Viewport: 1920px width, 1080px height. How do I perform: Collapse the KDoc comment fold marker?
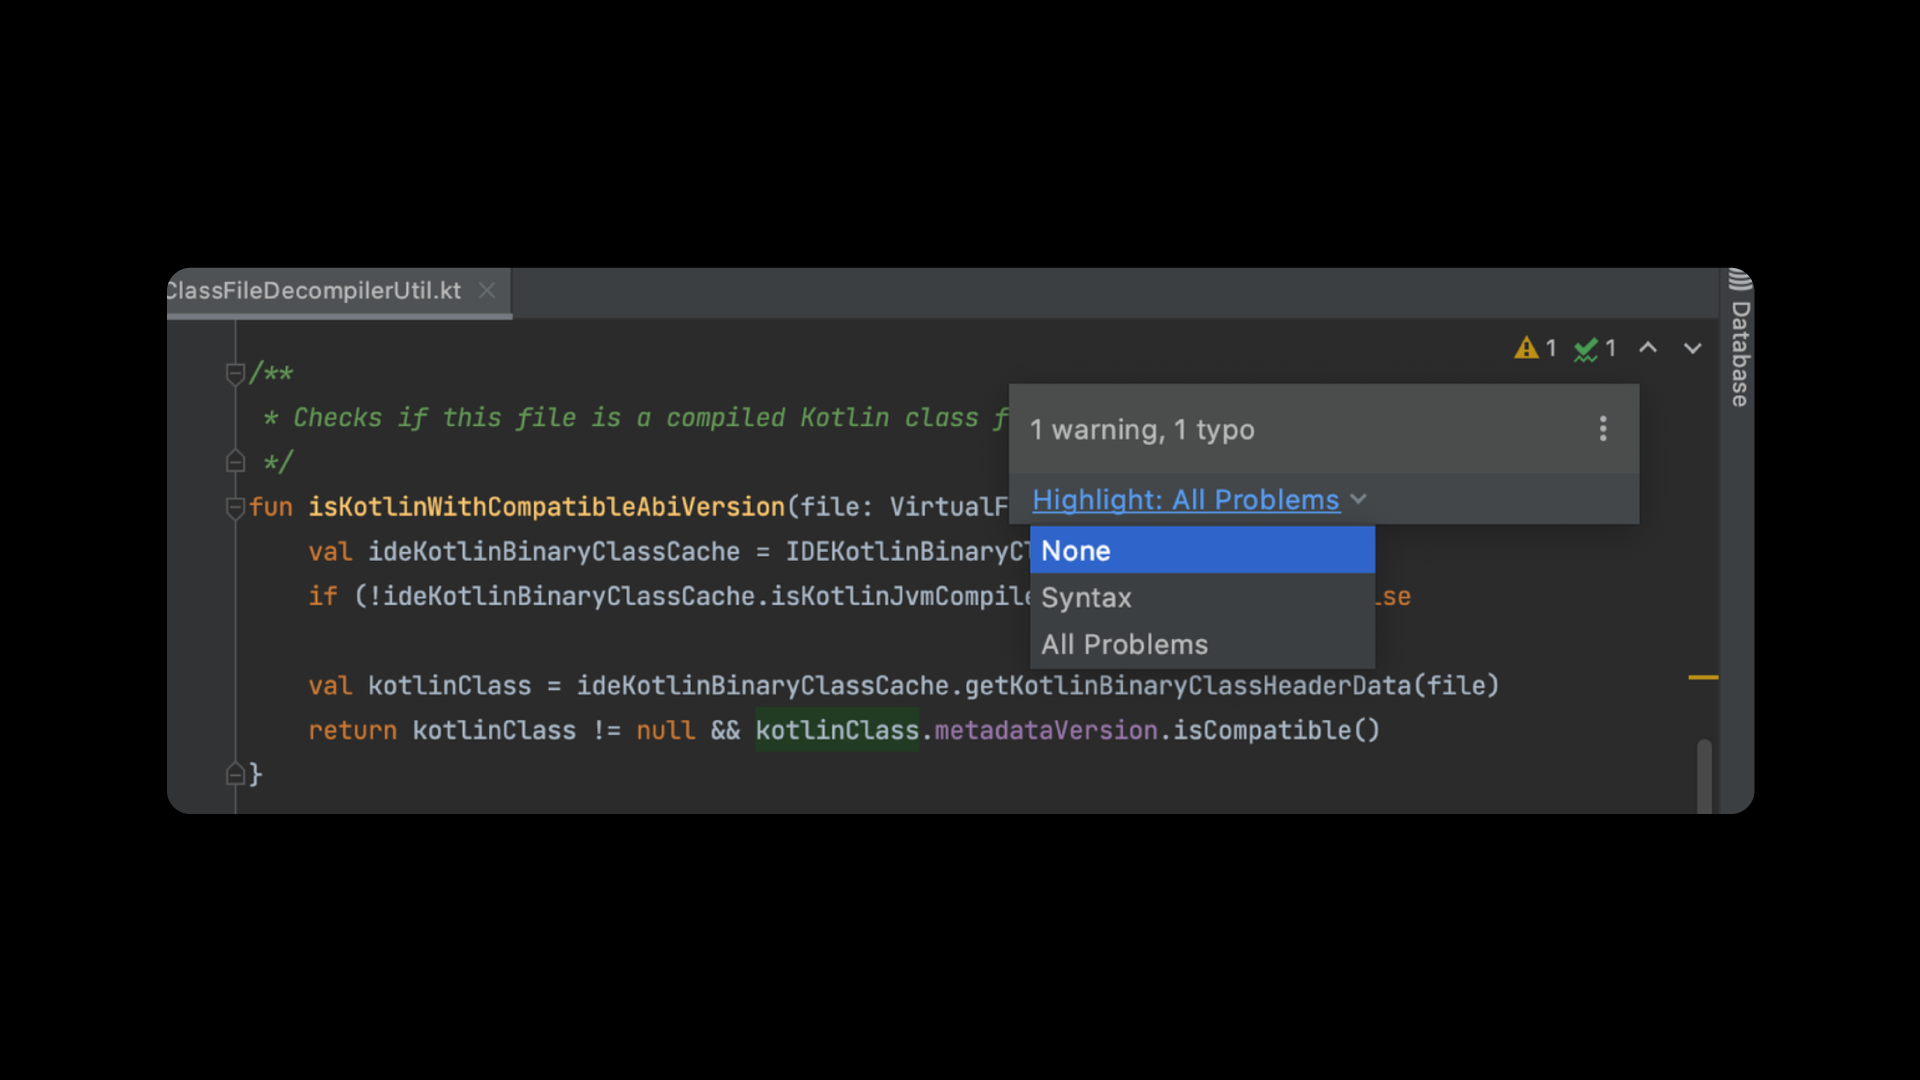236,373
